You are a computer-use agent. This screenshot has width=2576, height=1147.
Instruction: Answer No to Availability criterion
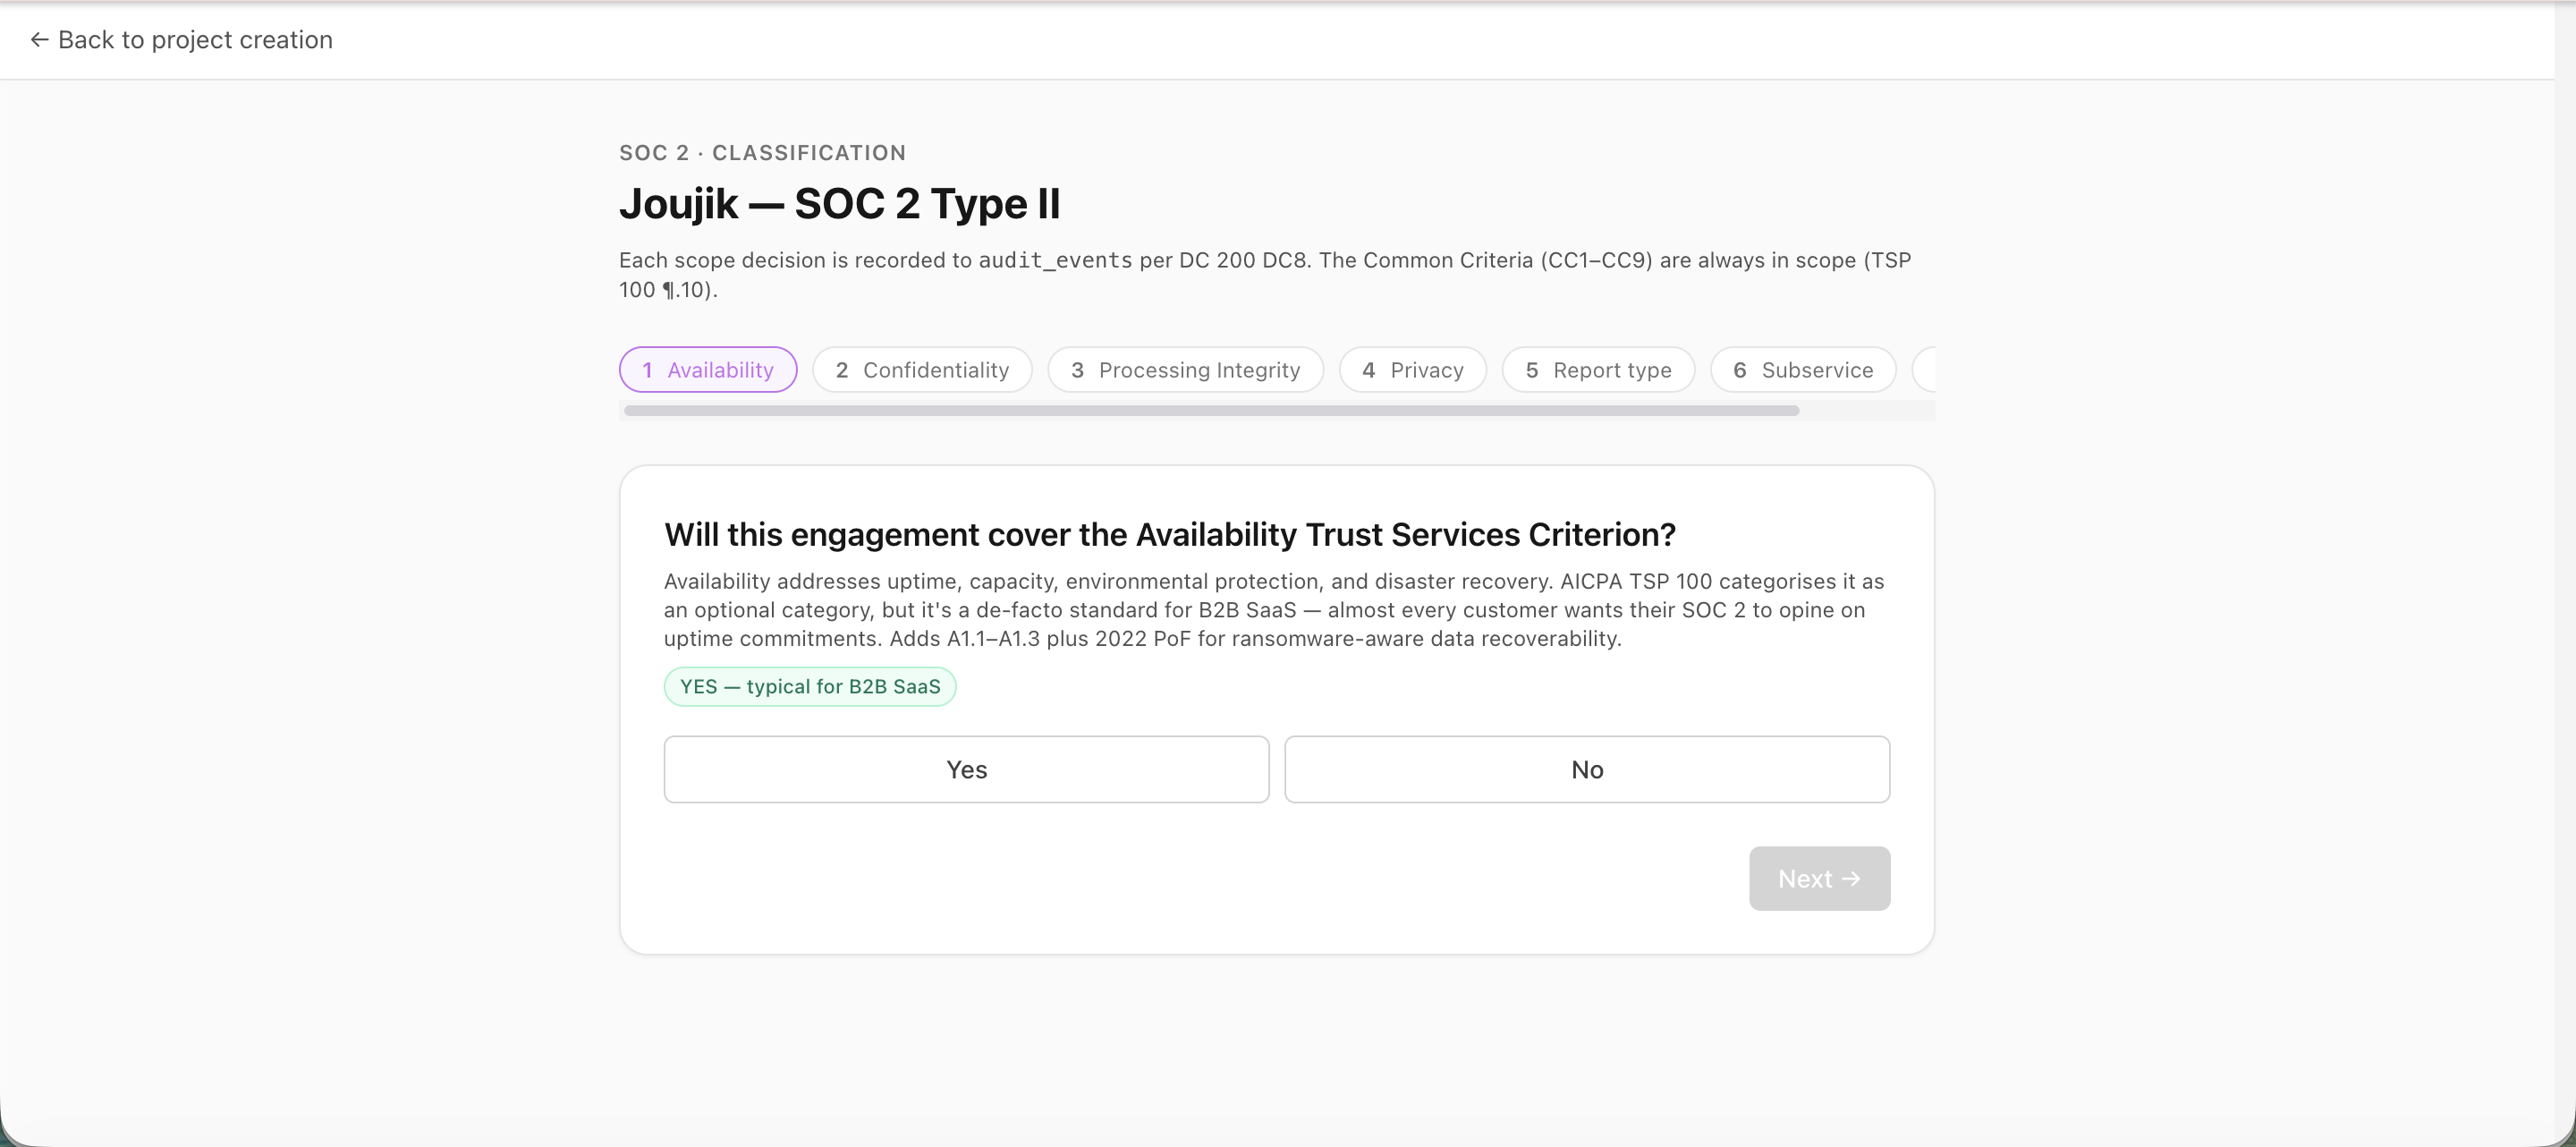[1587, 769]
